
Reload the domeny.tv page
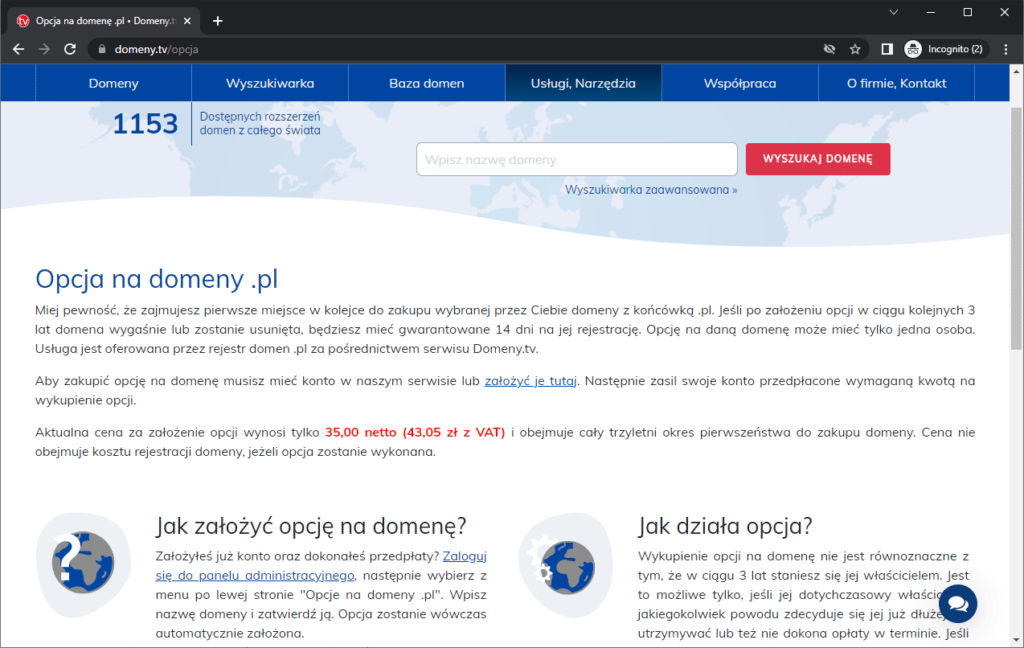(x=69, y=47)
